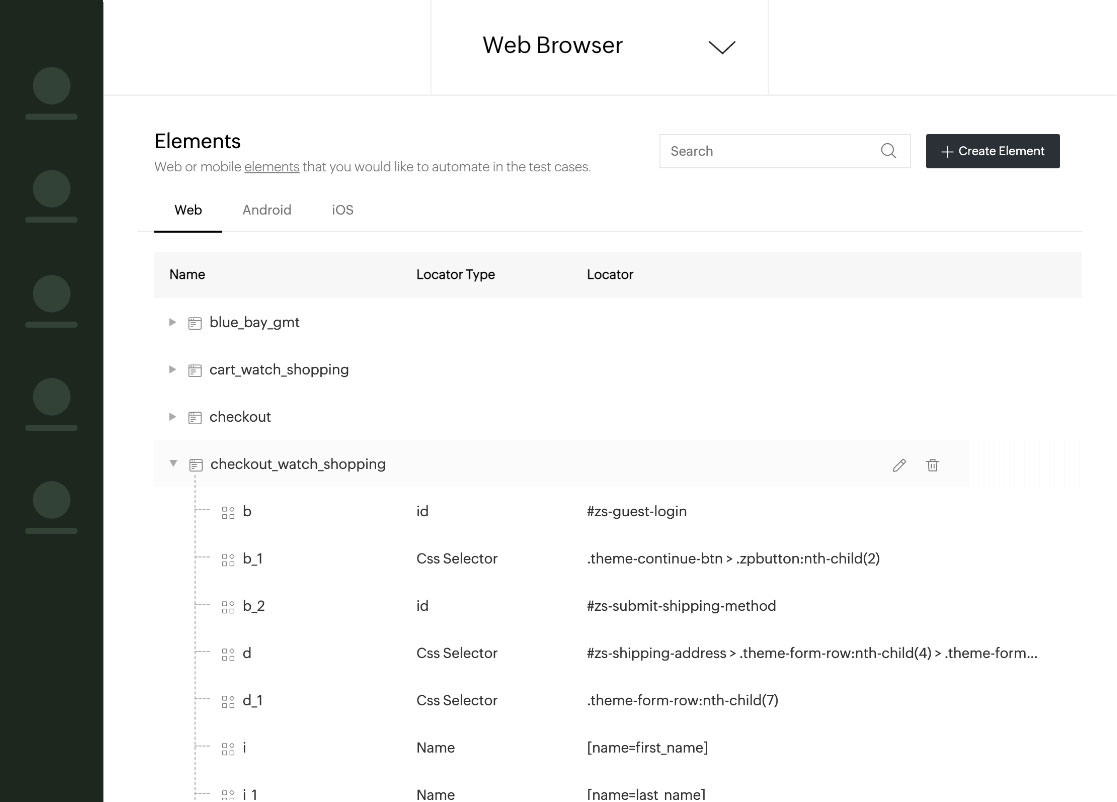Switch to the iOS tab
Viewport: 1117px width, 802px height.
coord(343,210)
